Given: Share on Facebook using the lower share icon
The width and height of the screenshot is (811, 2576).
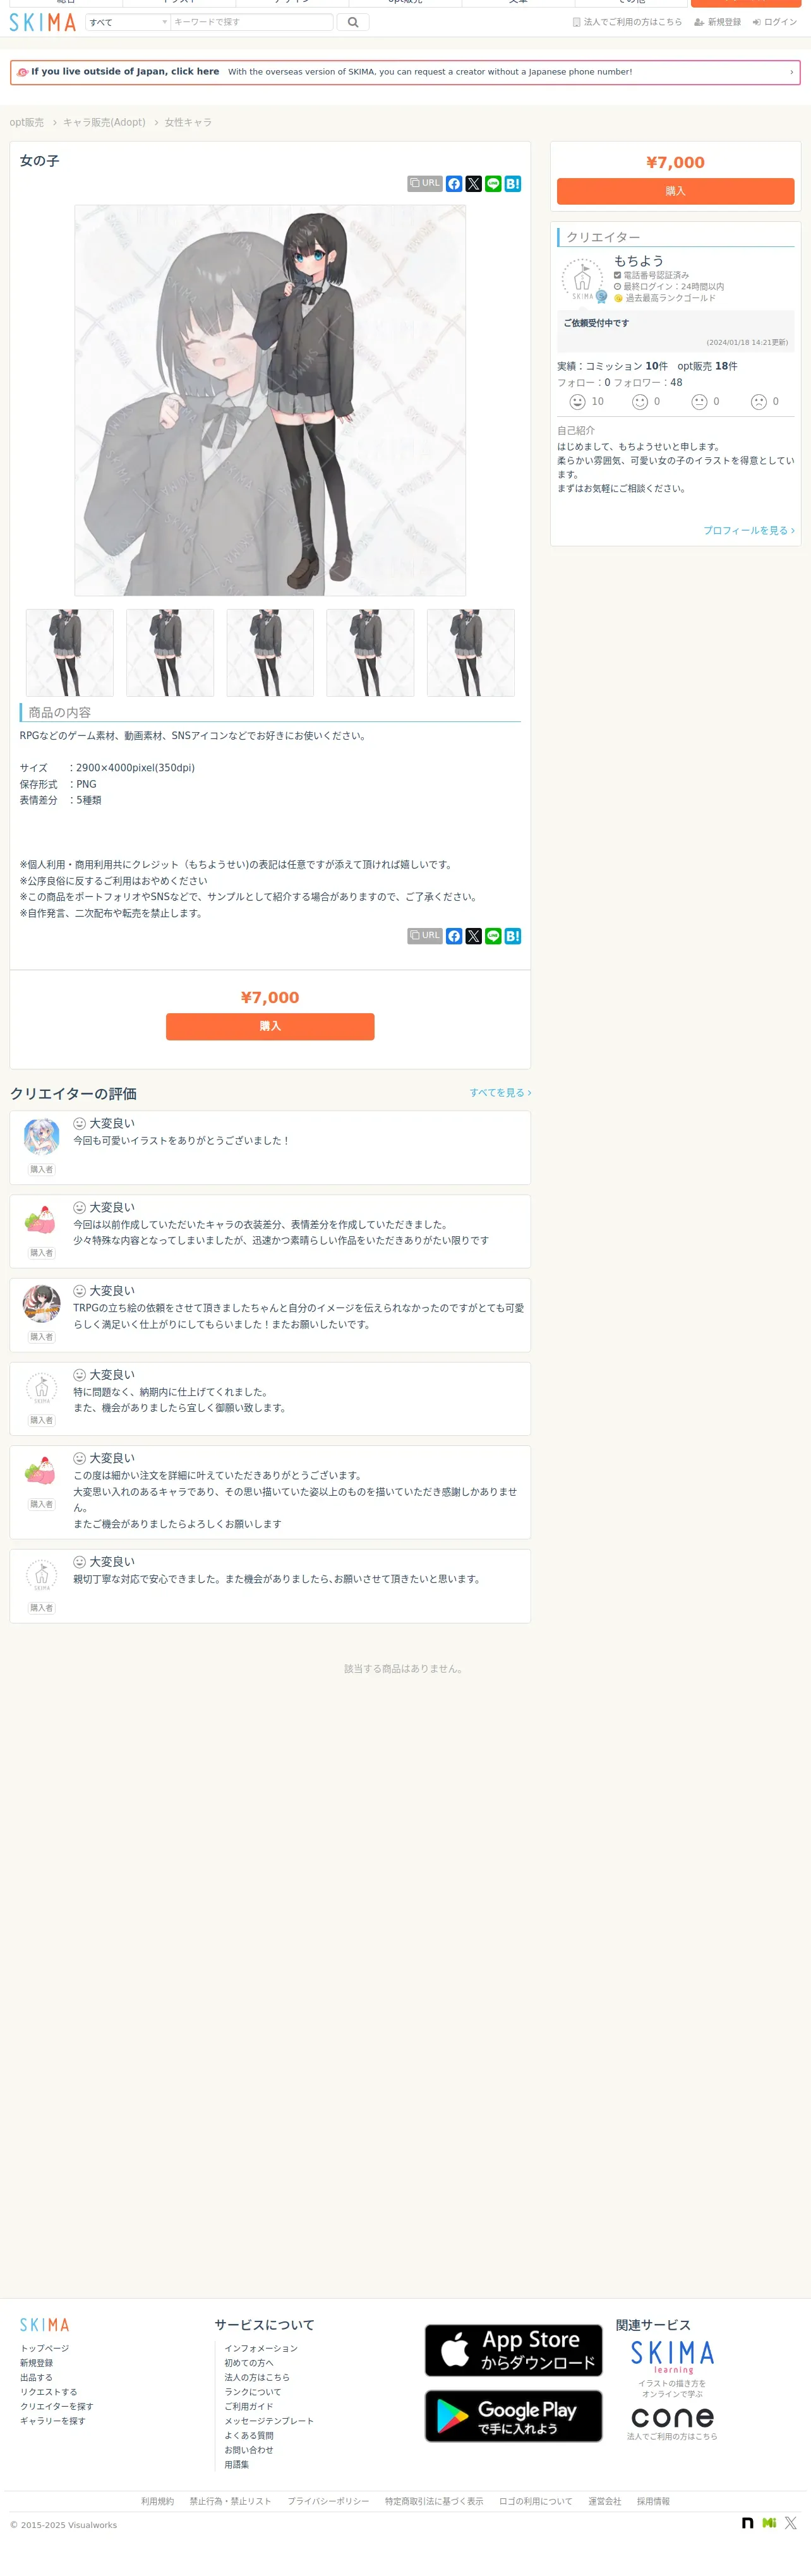Looking at the screenshot, I should coord(454,936).
